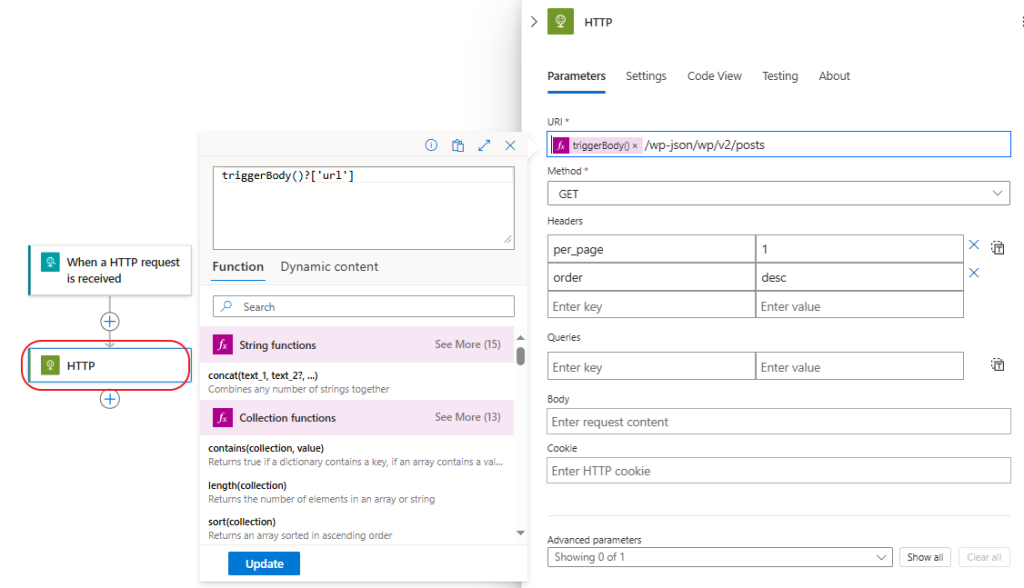Click the String functions fx icon
Viewport: 1024px width, 588px height.
(x=223, y=344)
